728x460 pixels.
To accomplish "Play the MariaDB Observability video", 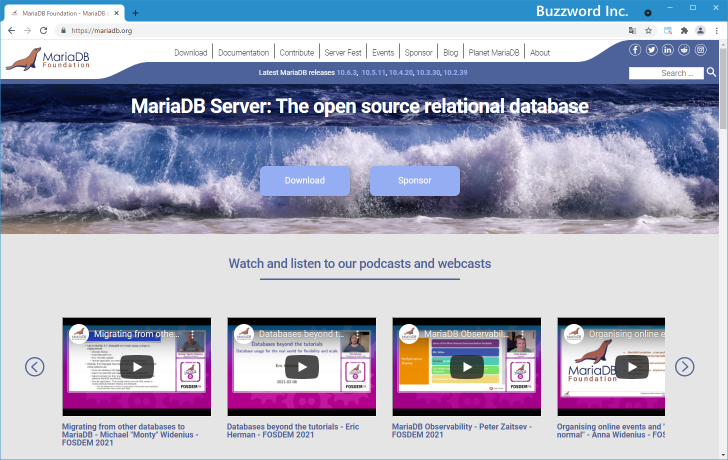I will click(466, 367).
